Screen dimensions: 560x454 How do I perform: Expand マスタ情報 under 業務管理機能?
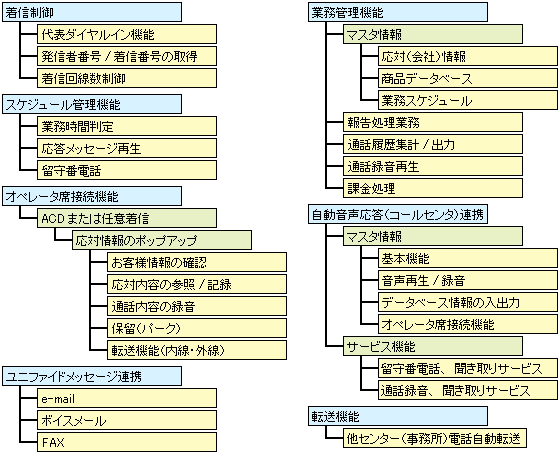[433, 34]
